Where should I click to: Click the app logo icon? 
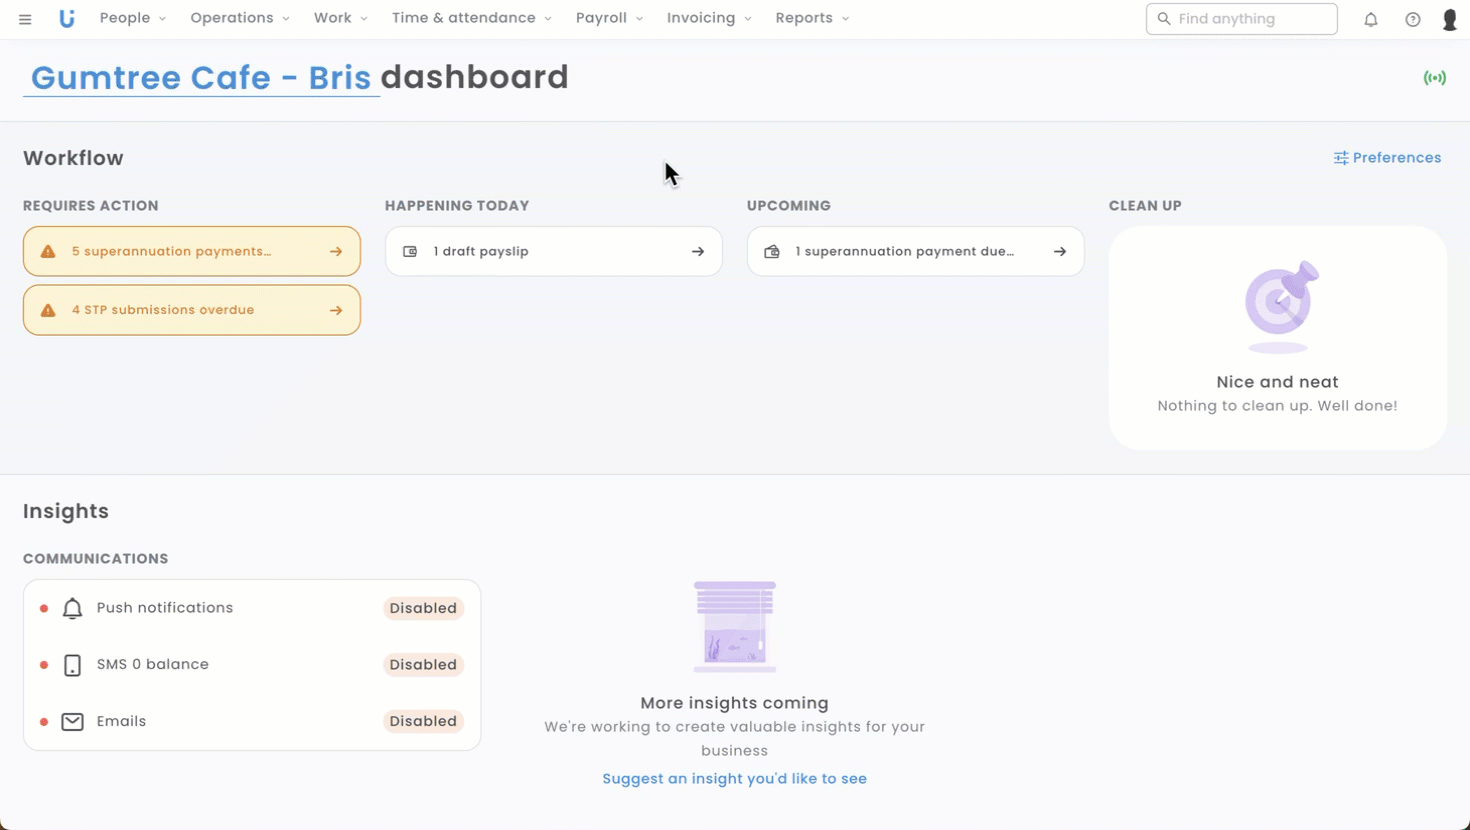67,19
